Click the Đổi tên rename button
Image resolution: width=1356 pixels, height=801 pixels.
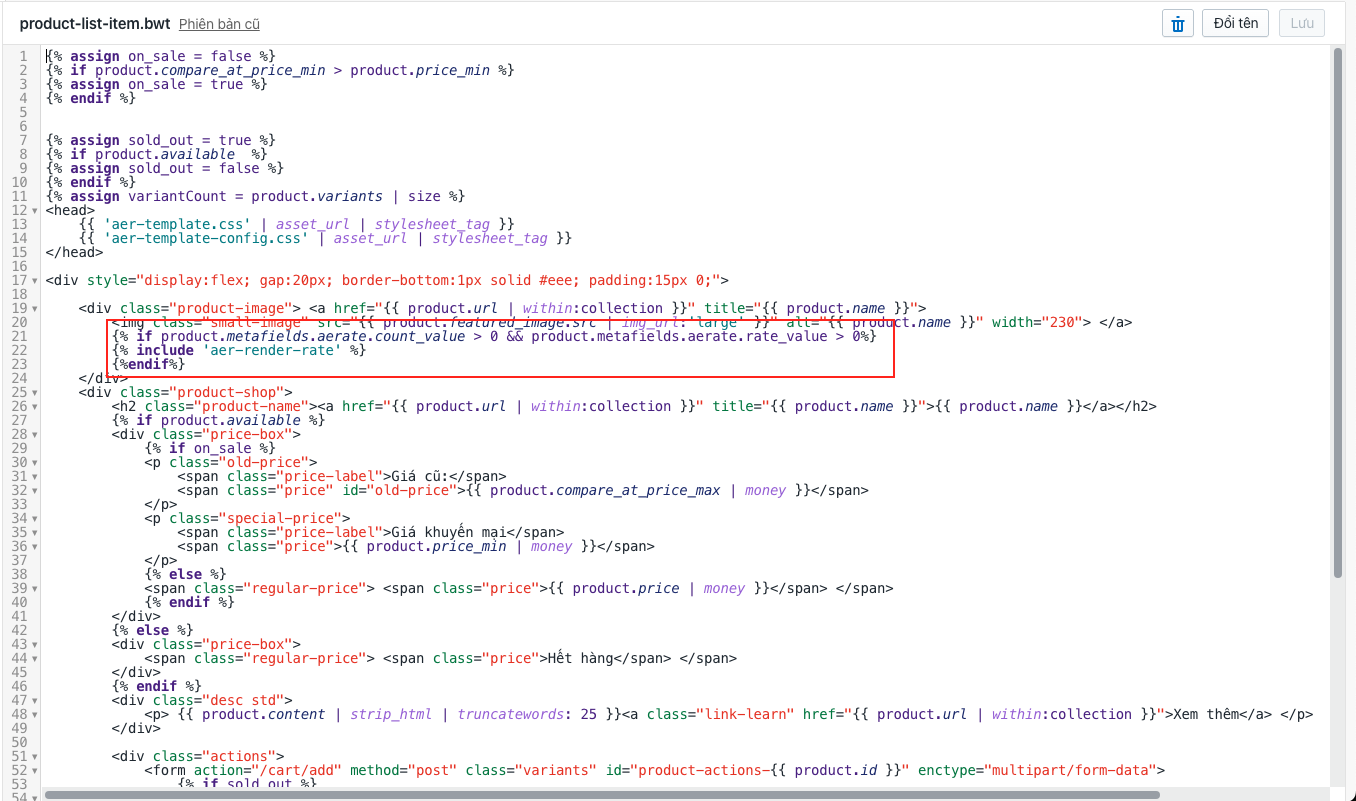(1235, 24)
